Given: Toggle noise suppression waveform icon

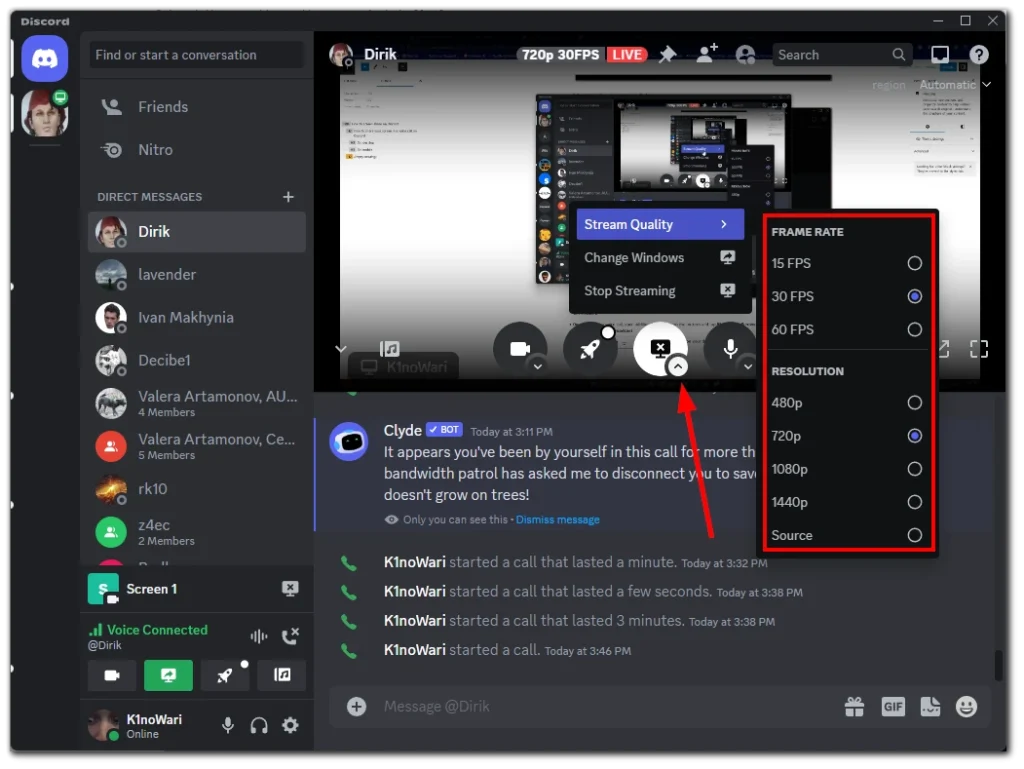Looking at the screenshot, I should click(x=259, y=636).
